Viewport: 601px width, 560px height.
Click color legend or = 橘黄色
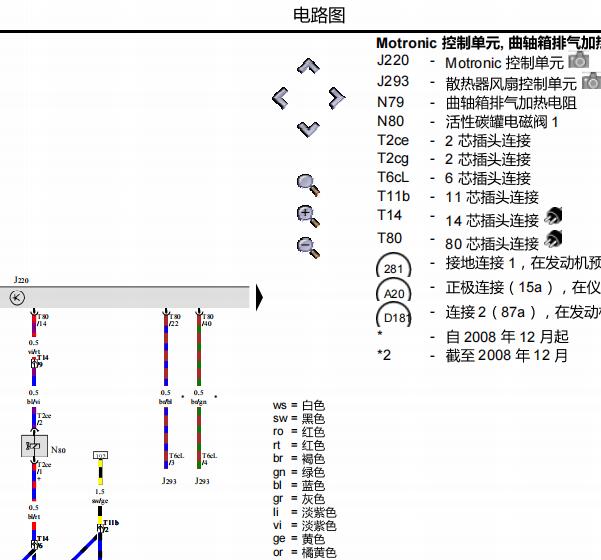click(x=305, y=552)
